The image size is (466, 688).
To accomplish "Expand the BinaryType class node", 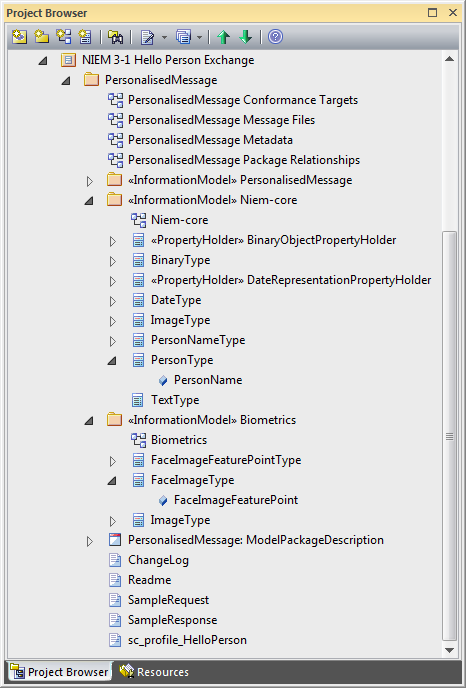I will (x=113, y=261).
